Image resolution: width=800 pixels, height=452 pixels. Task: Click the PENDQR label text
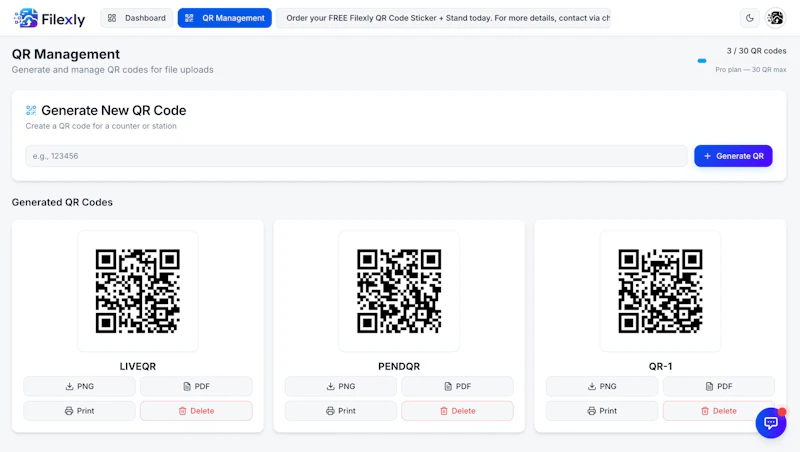coord(399,366)
